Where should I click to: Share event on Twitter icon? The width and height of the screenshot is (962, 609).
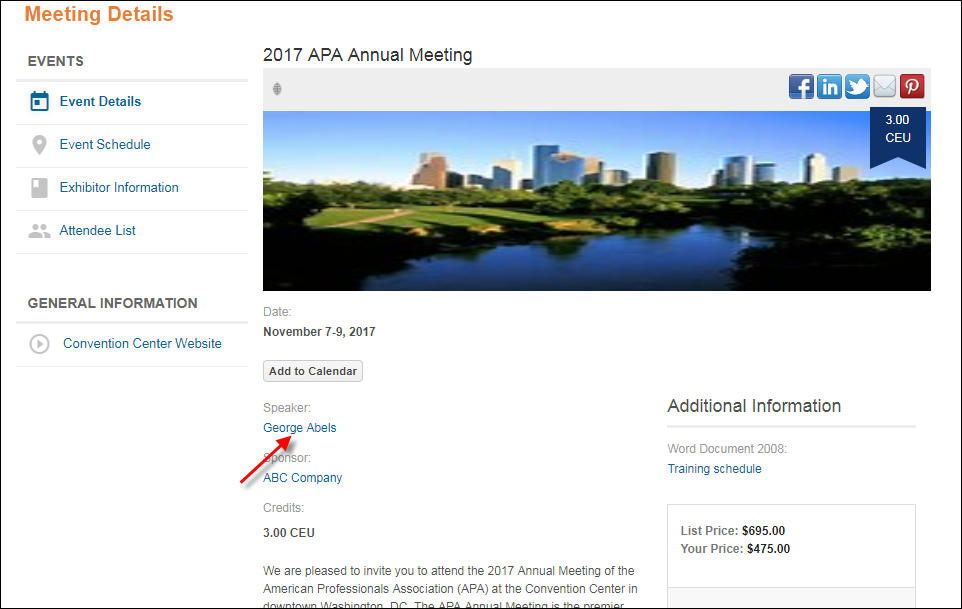coord(857,86)
